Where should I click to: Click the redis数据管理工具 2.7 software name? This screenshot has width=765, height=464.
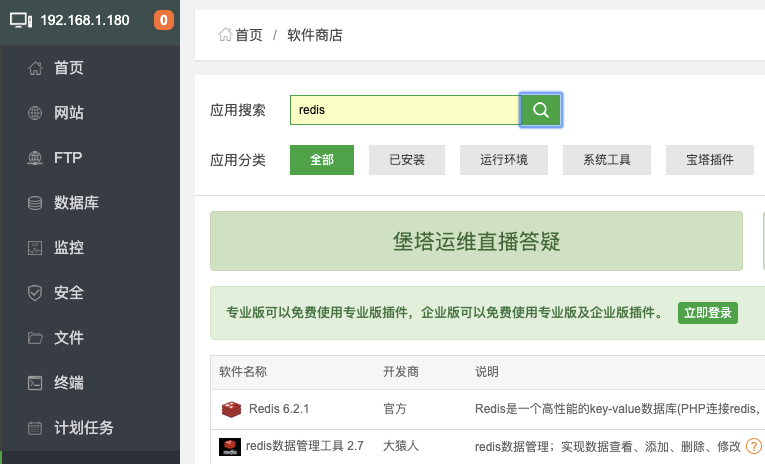(x=305, y=446)
